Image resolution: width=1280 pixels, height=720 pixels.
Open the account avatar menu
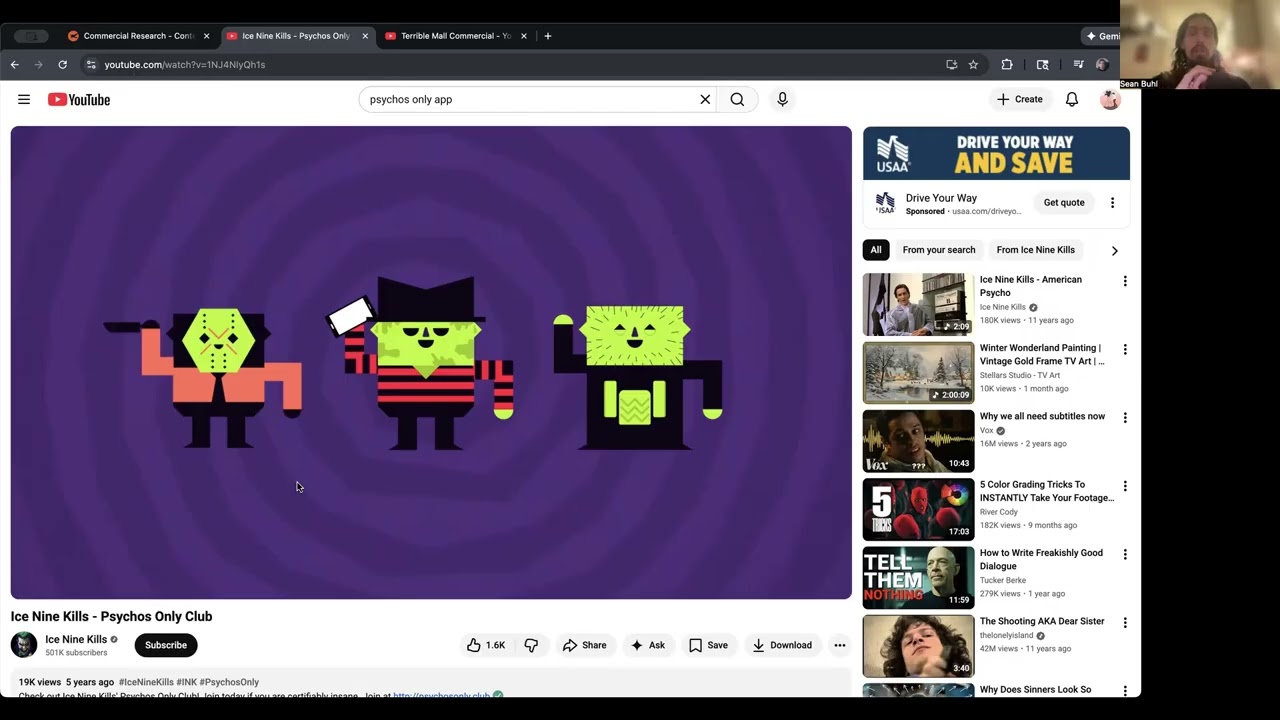[1110, 99]
